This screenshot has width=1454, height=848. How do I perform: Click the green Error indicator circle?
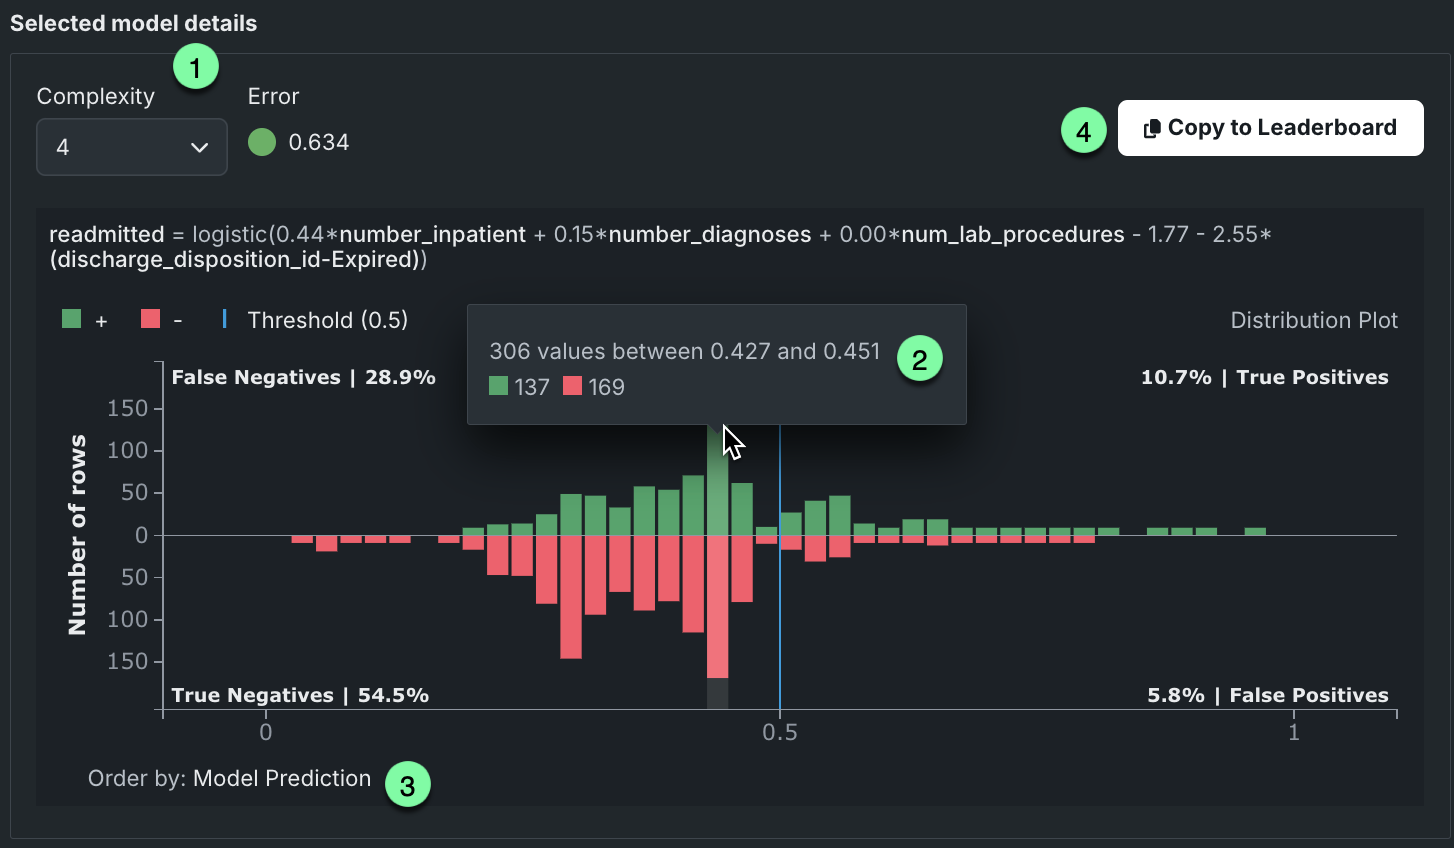(262, 142)
